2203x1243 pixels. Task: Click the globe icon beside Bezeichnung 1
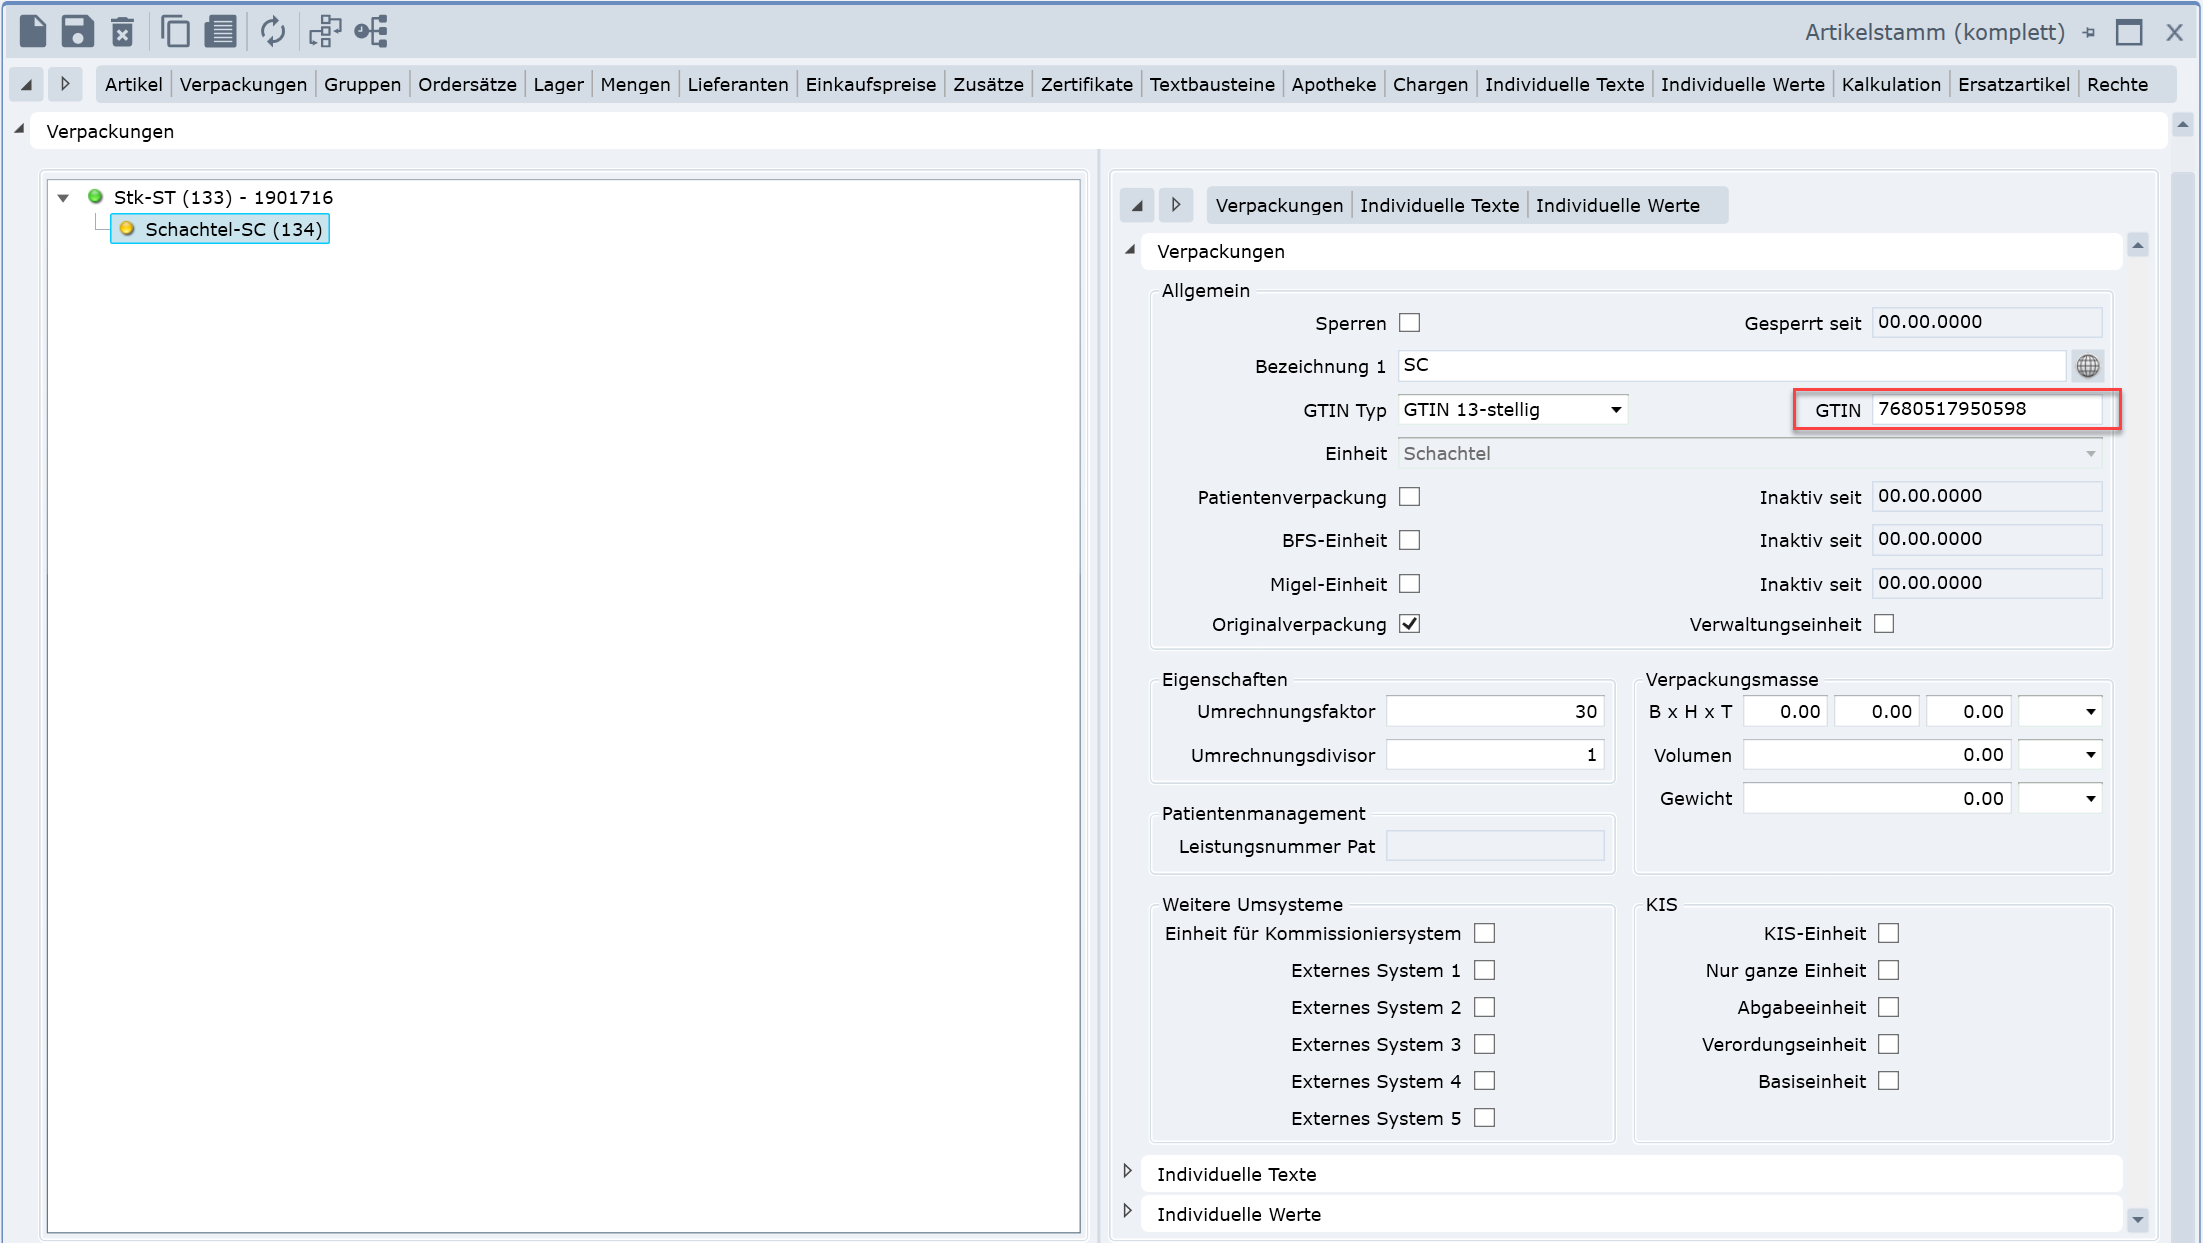2087,366
